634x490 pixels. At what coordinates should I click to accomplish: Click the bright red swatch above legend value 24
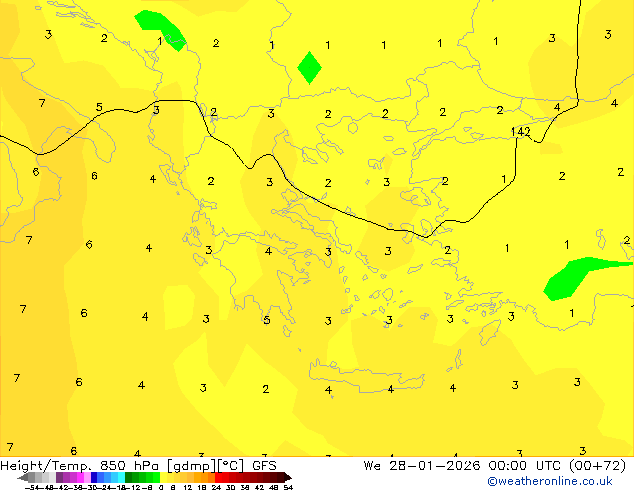[218, 477]
